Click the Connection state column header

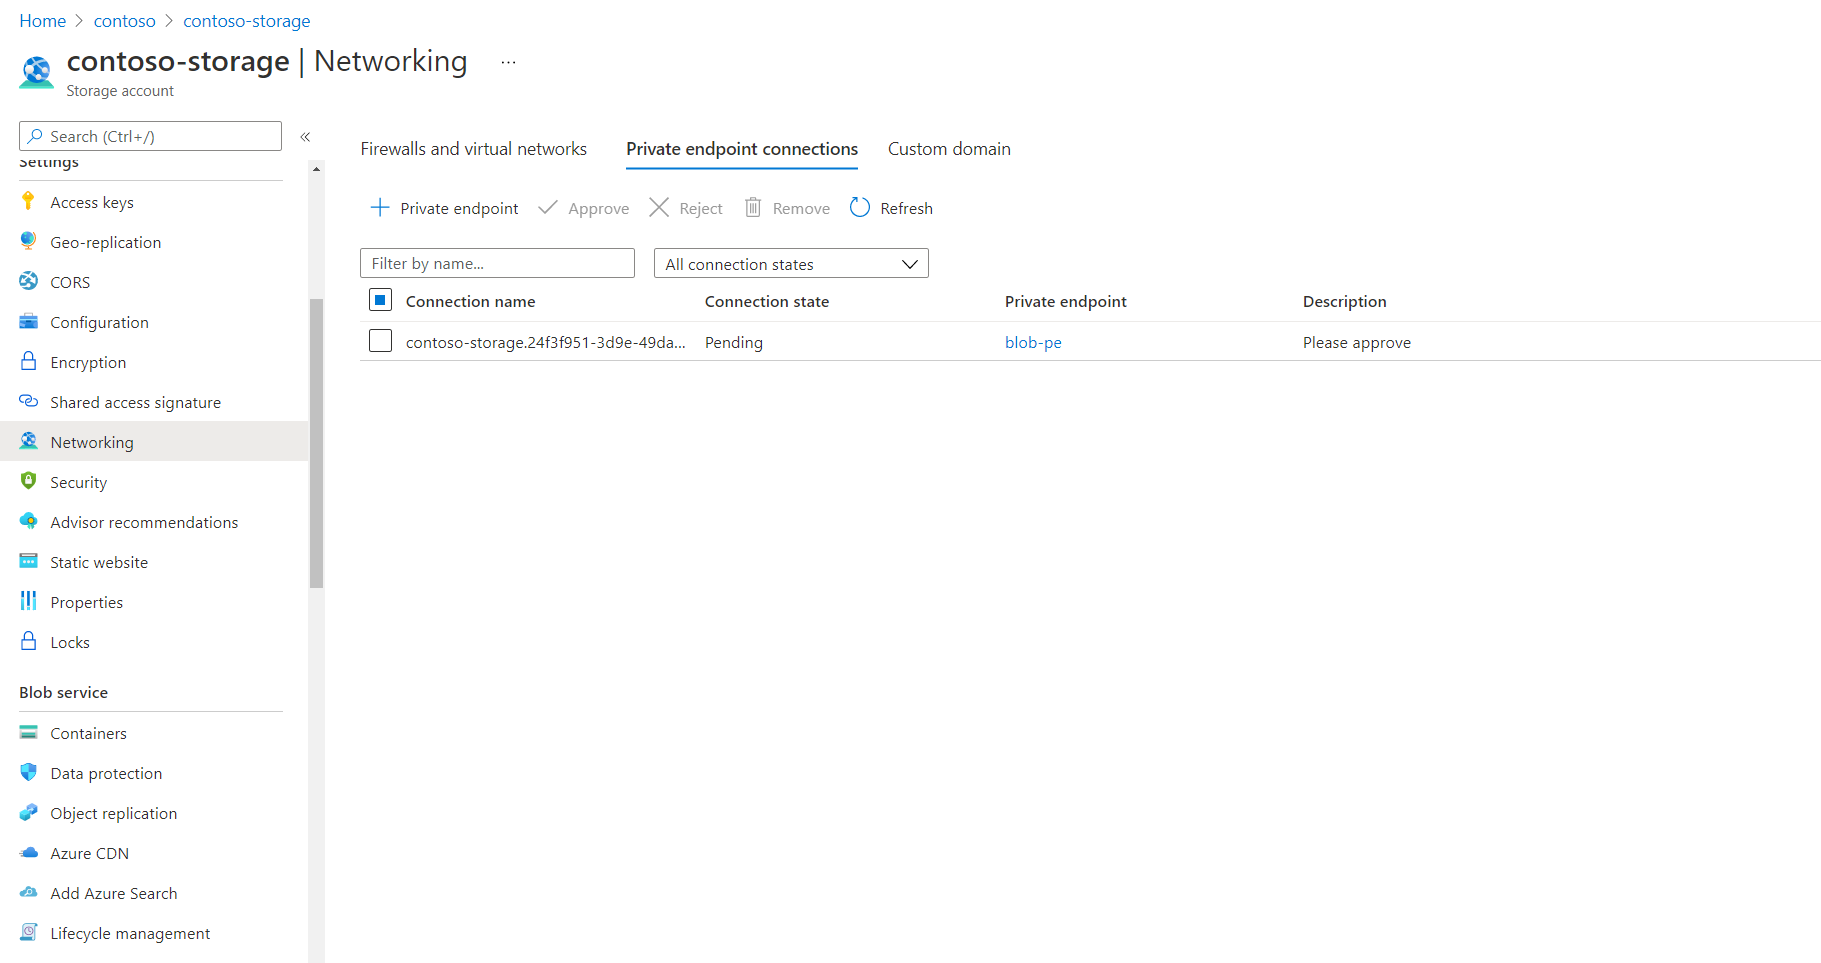tap(767, 301)
